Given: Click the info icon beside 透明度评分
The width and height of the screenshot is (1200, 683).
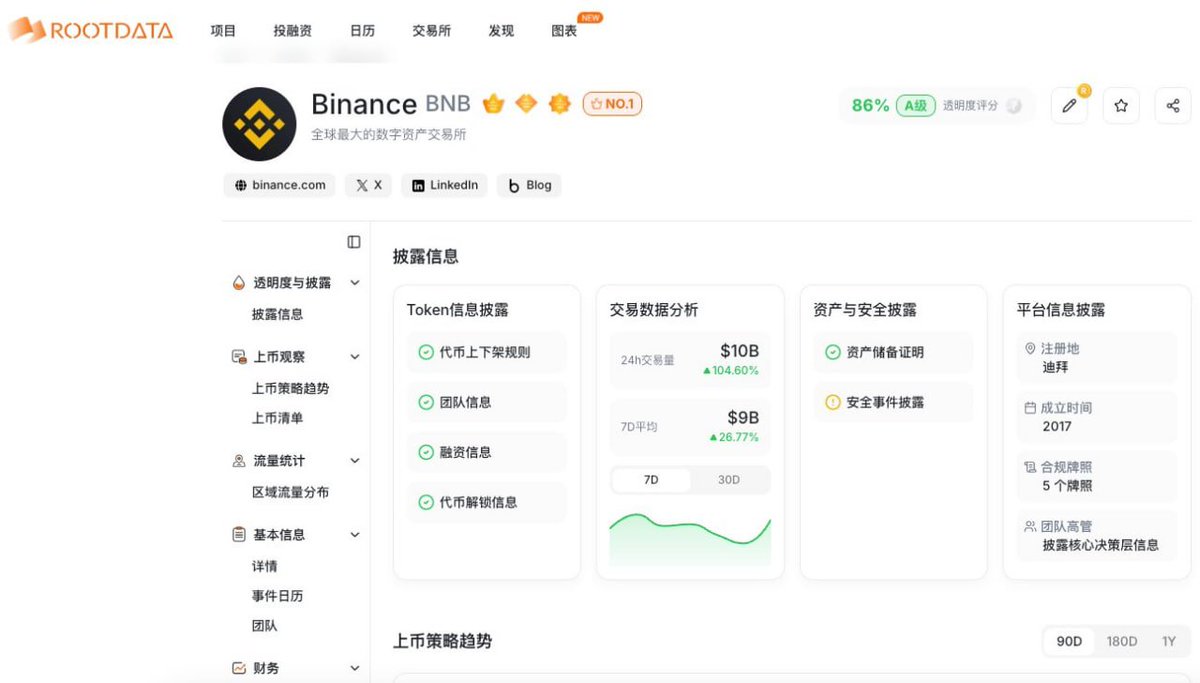Looking at the screenshot, I should point(1013,106).
